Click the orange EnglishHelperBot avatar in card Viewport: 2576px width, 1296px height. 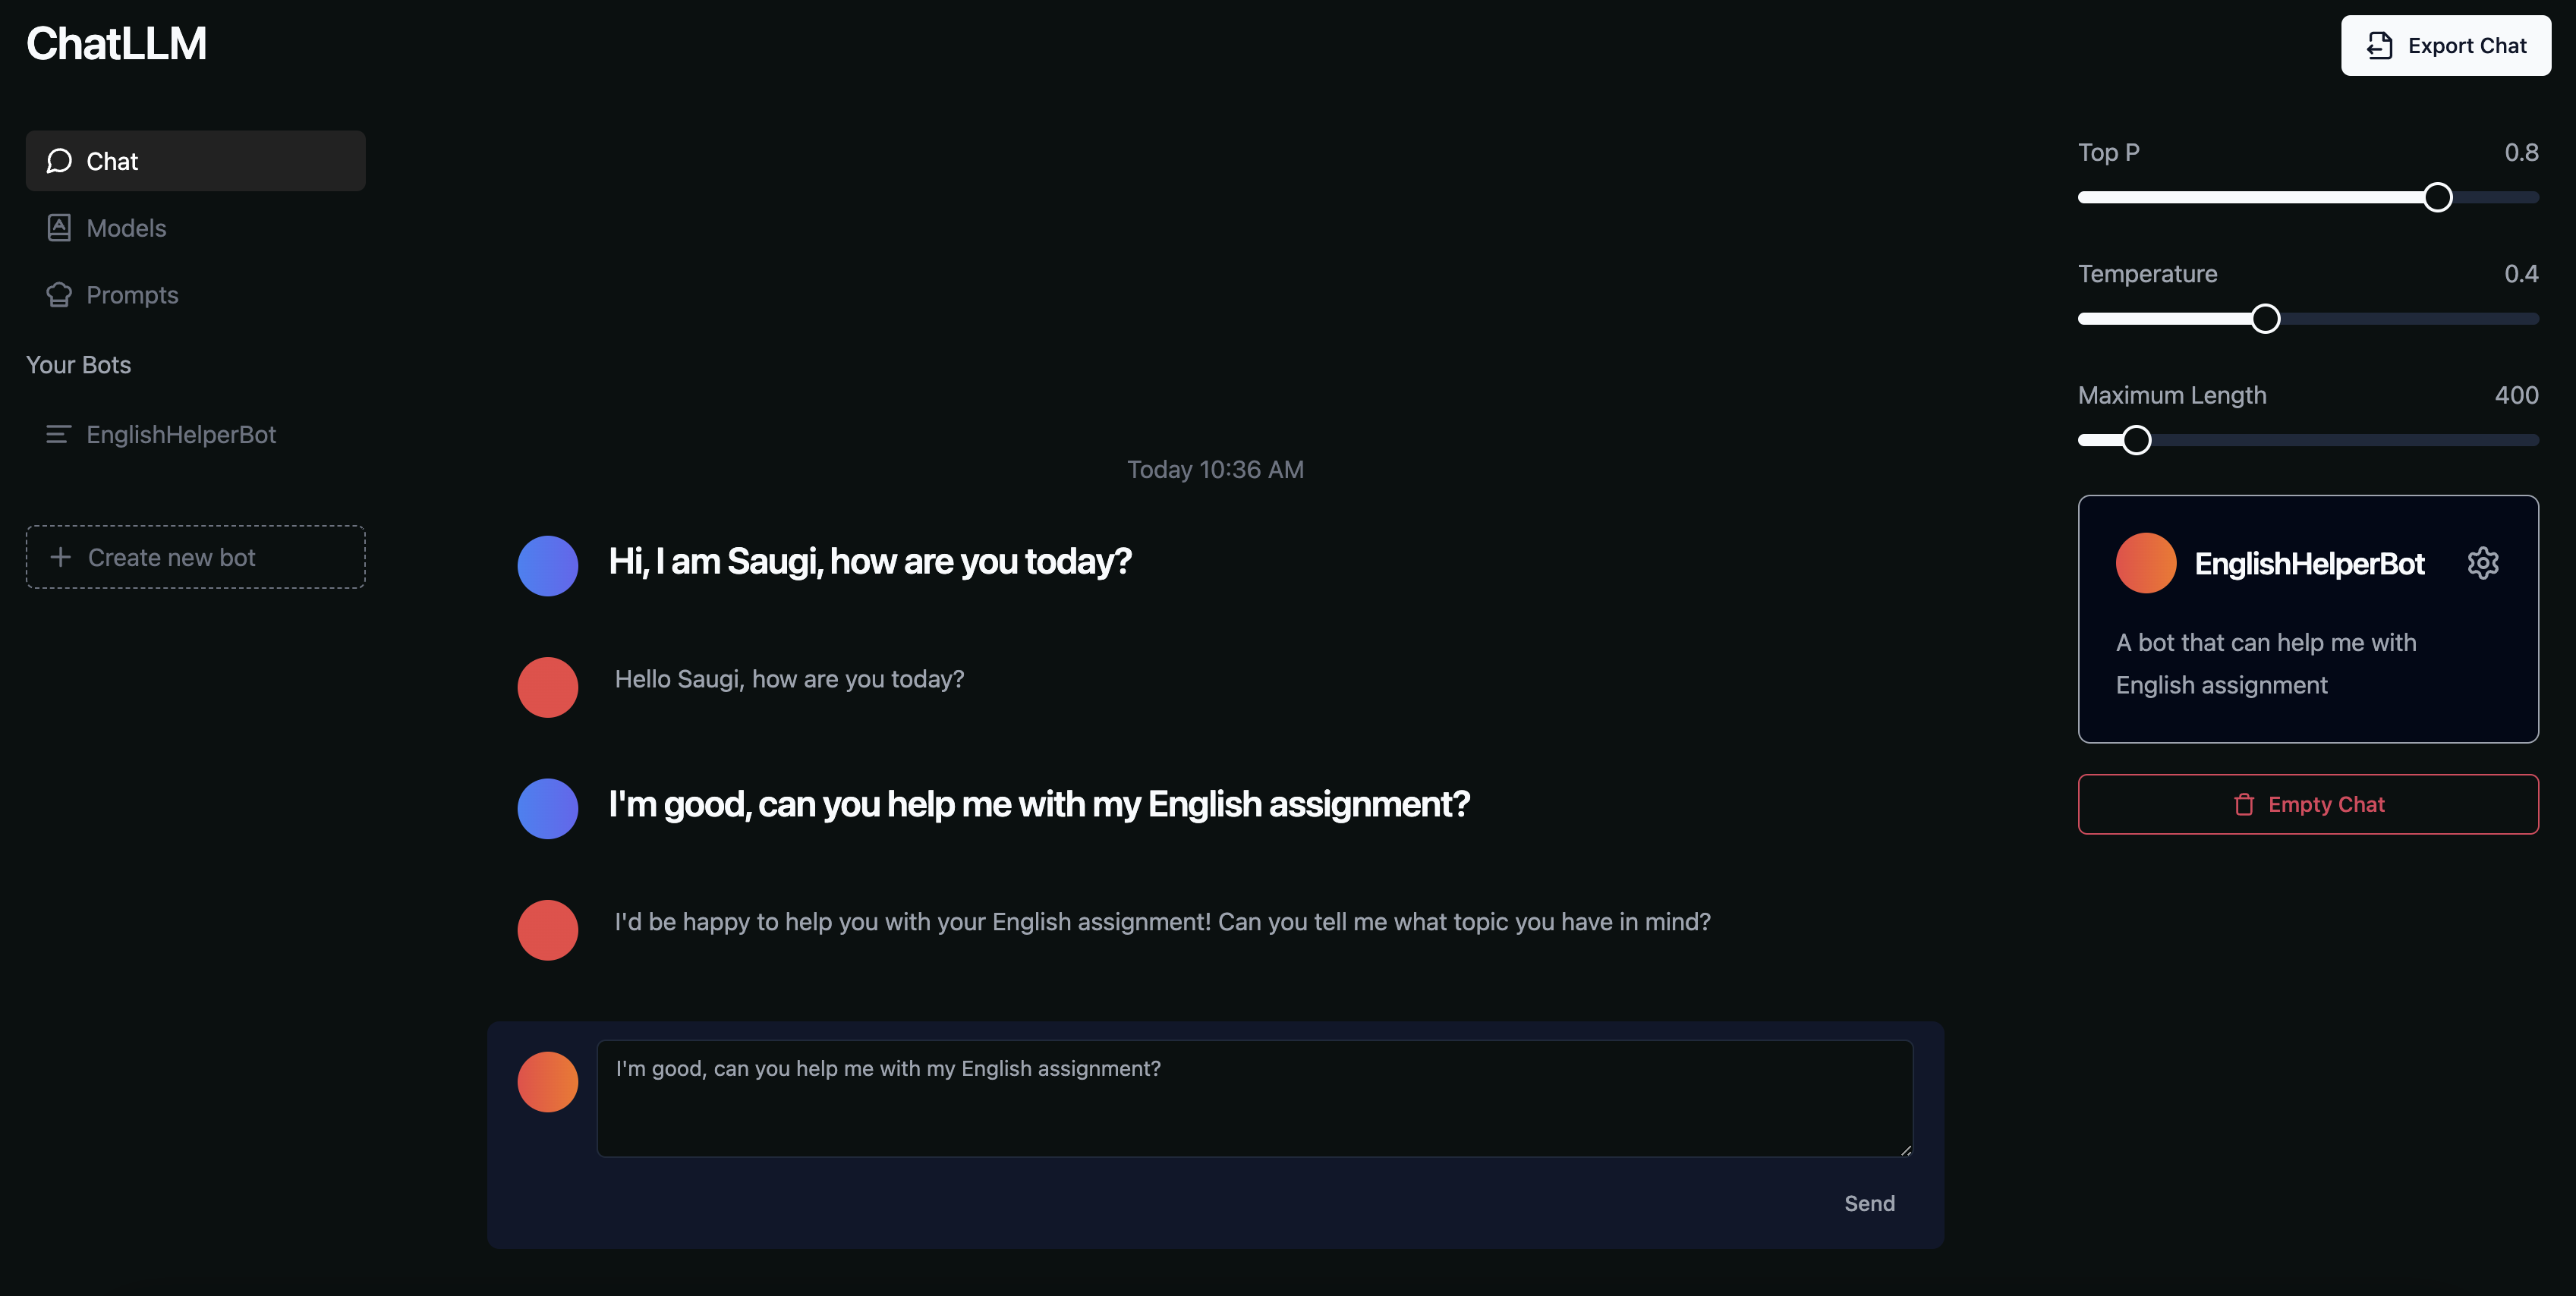pos(2145,563)
